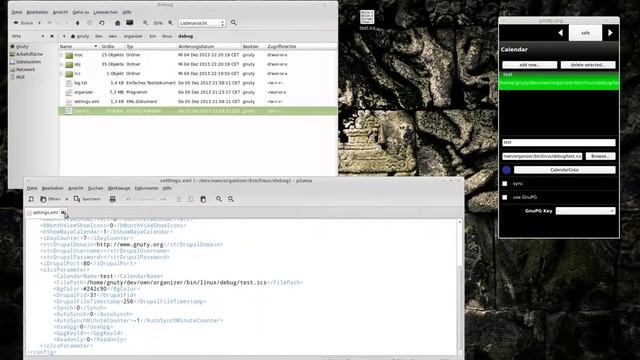Image resolution: width=640 pixels, height=360 pixels.
Task: Open the Dokumente menu in pluma
Action: 146,188
